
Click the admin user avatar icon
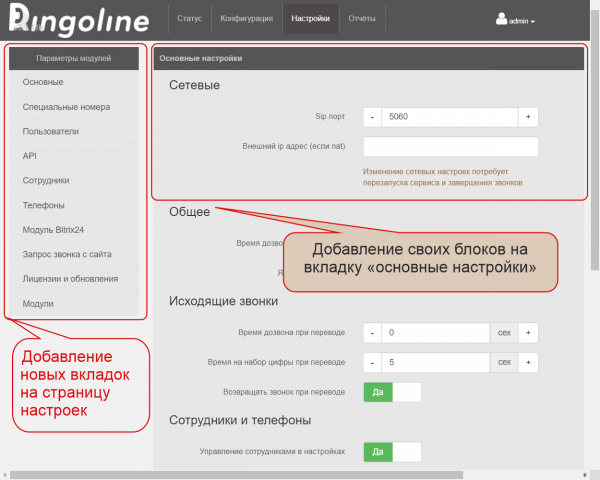coord(502,18)
